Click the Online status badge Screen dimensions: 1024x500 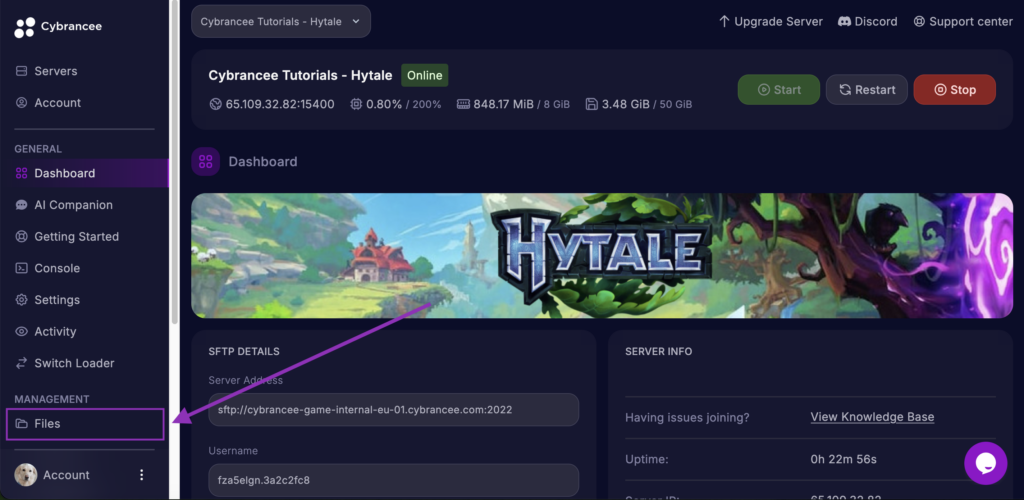click(424, 75)
